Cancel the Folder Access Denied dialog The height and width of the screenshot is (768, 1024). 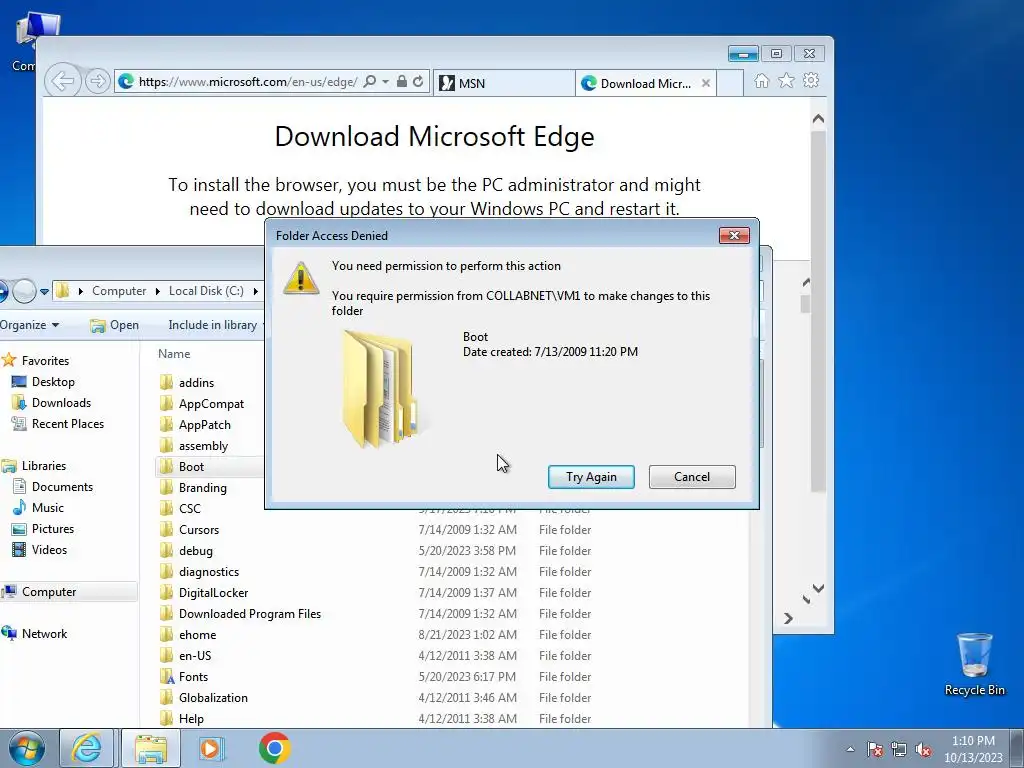692,477
